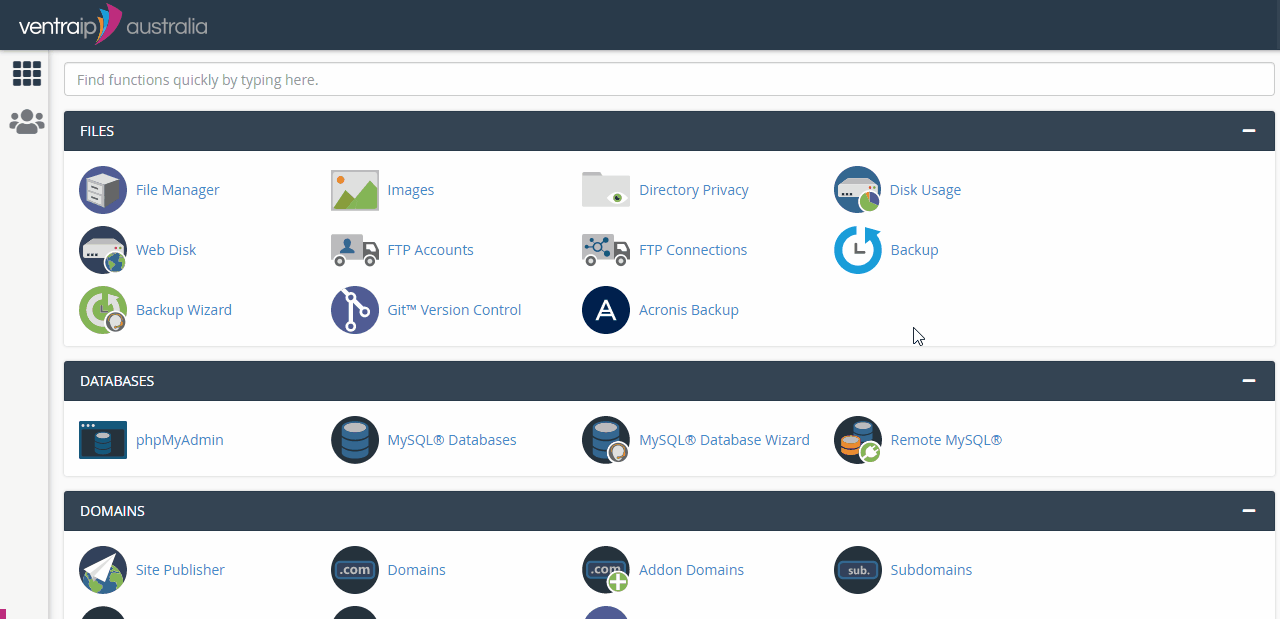Collapse the Files section
This screenshot has height=619, width=1280.
(x=1248, y=131)
